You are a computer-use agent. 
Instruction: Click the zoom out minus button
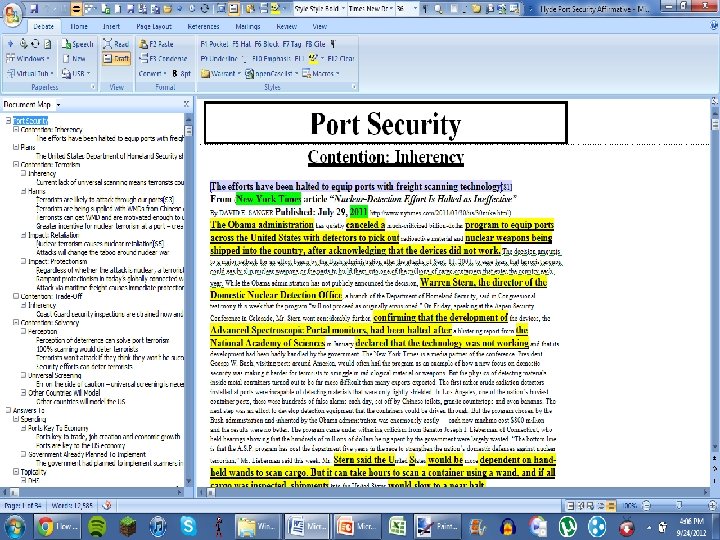pyautogui.click(x=647, y=506)
